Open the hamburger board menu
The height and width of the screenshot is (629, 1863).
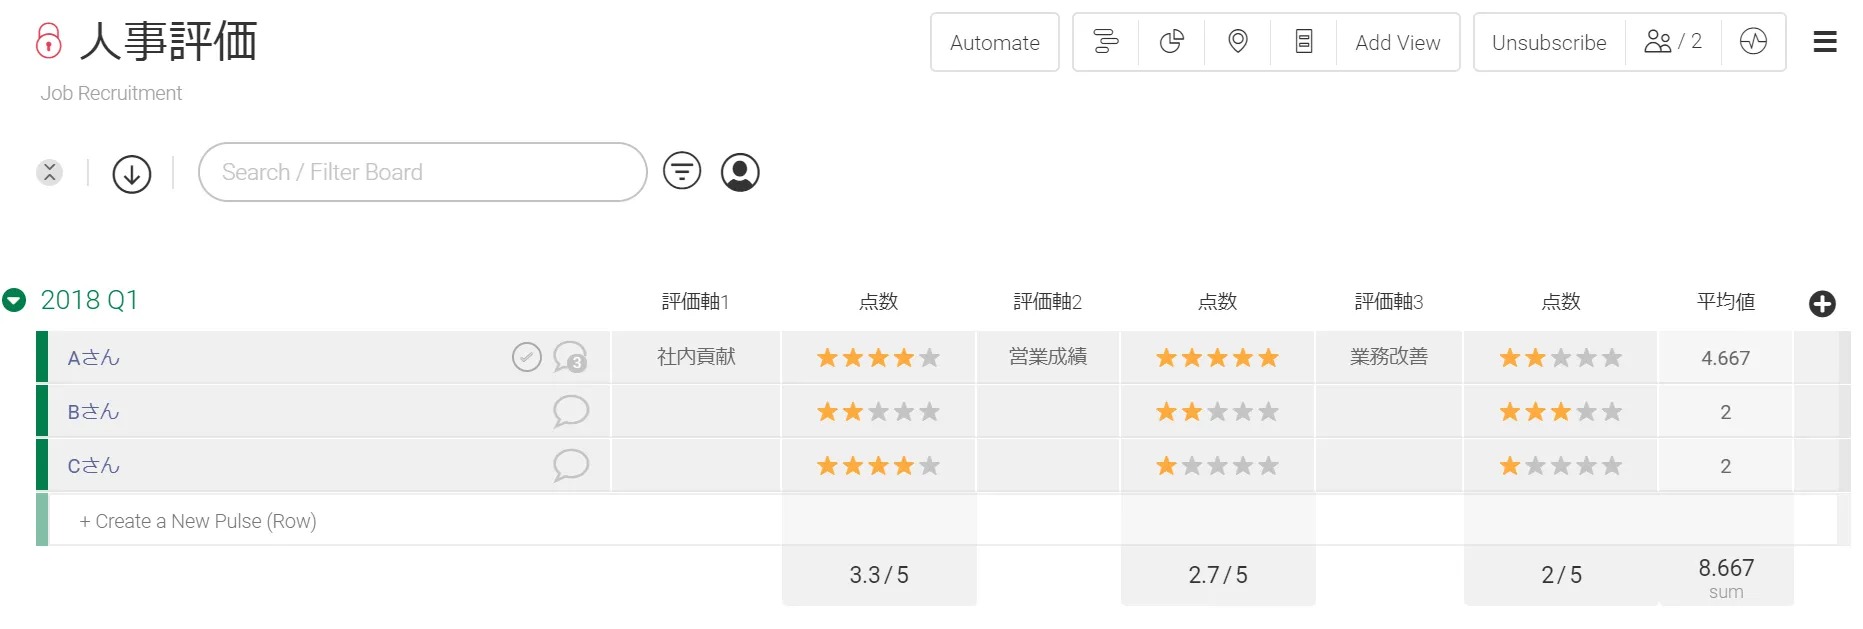click(x=1825, y=42)
